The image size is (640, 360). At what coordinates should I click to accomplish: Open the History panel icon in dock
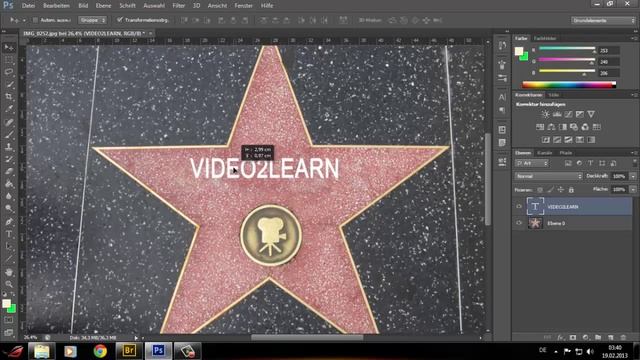(x=502, y=46)
